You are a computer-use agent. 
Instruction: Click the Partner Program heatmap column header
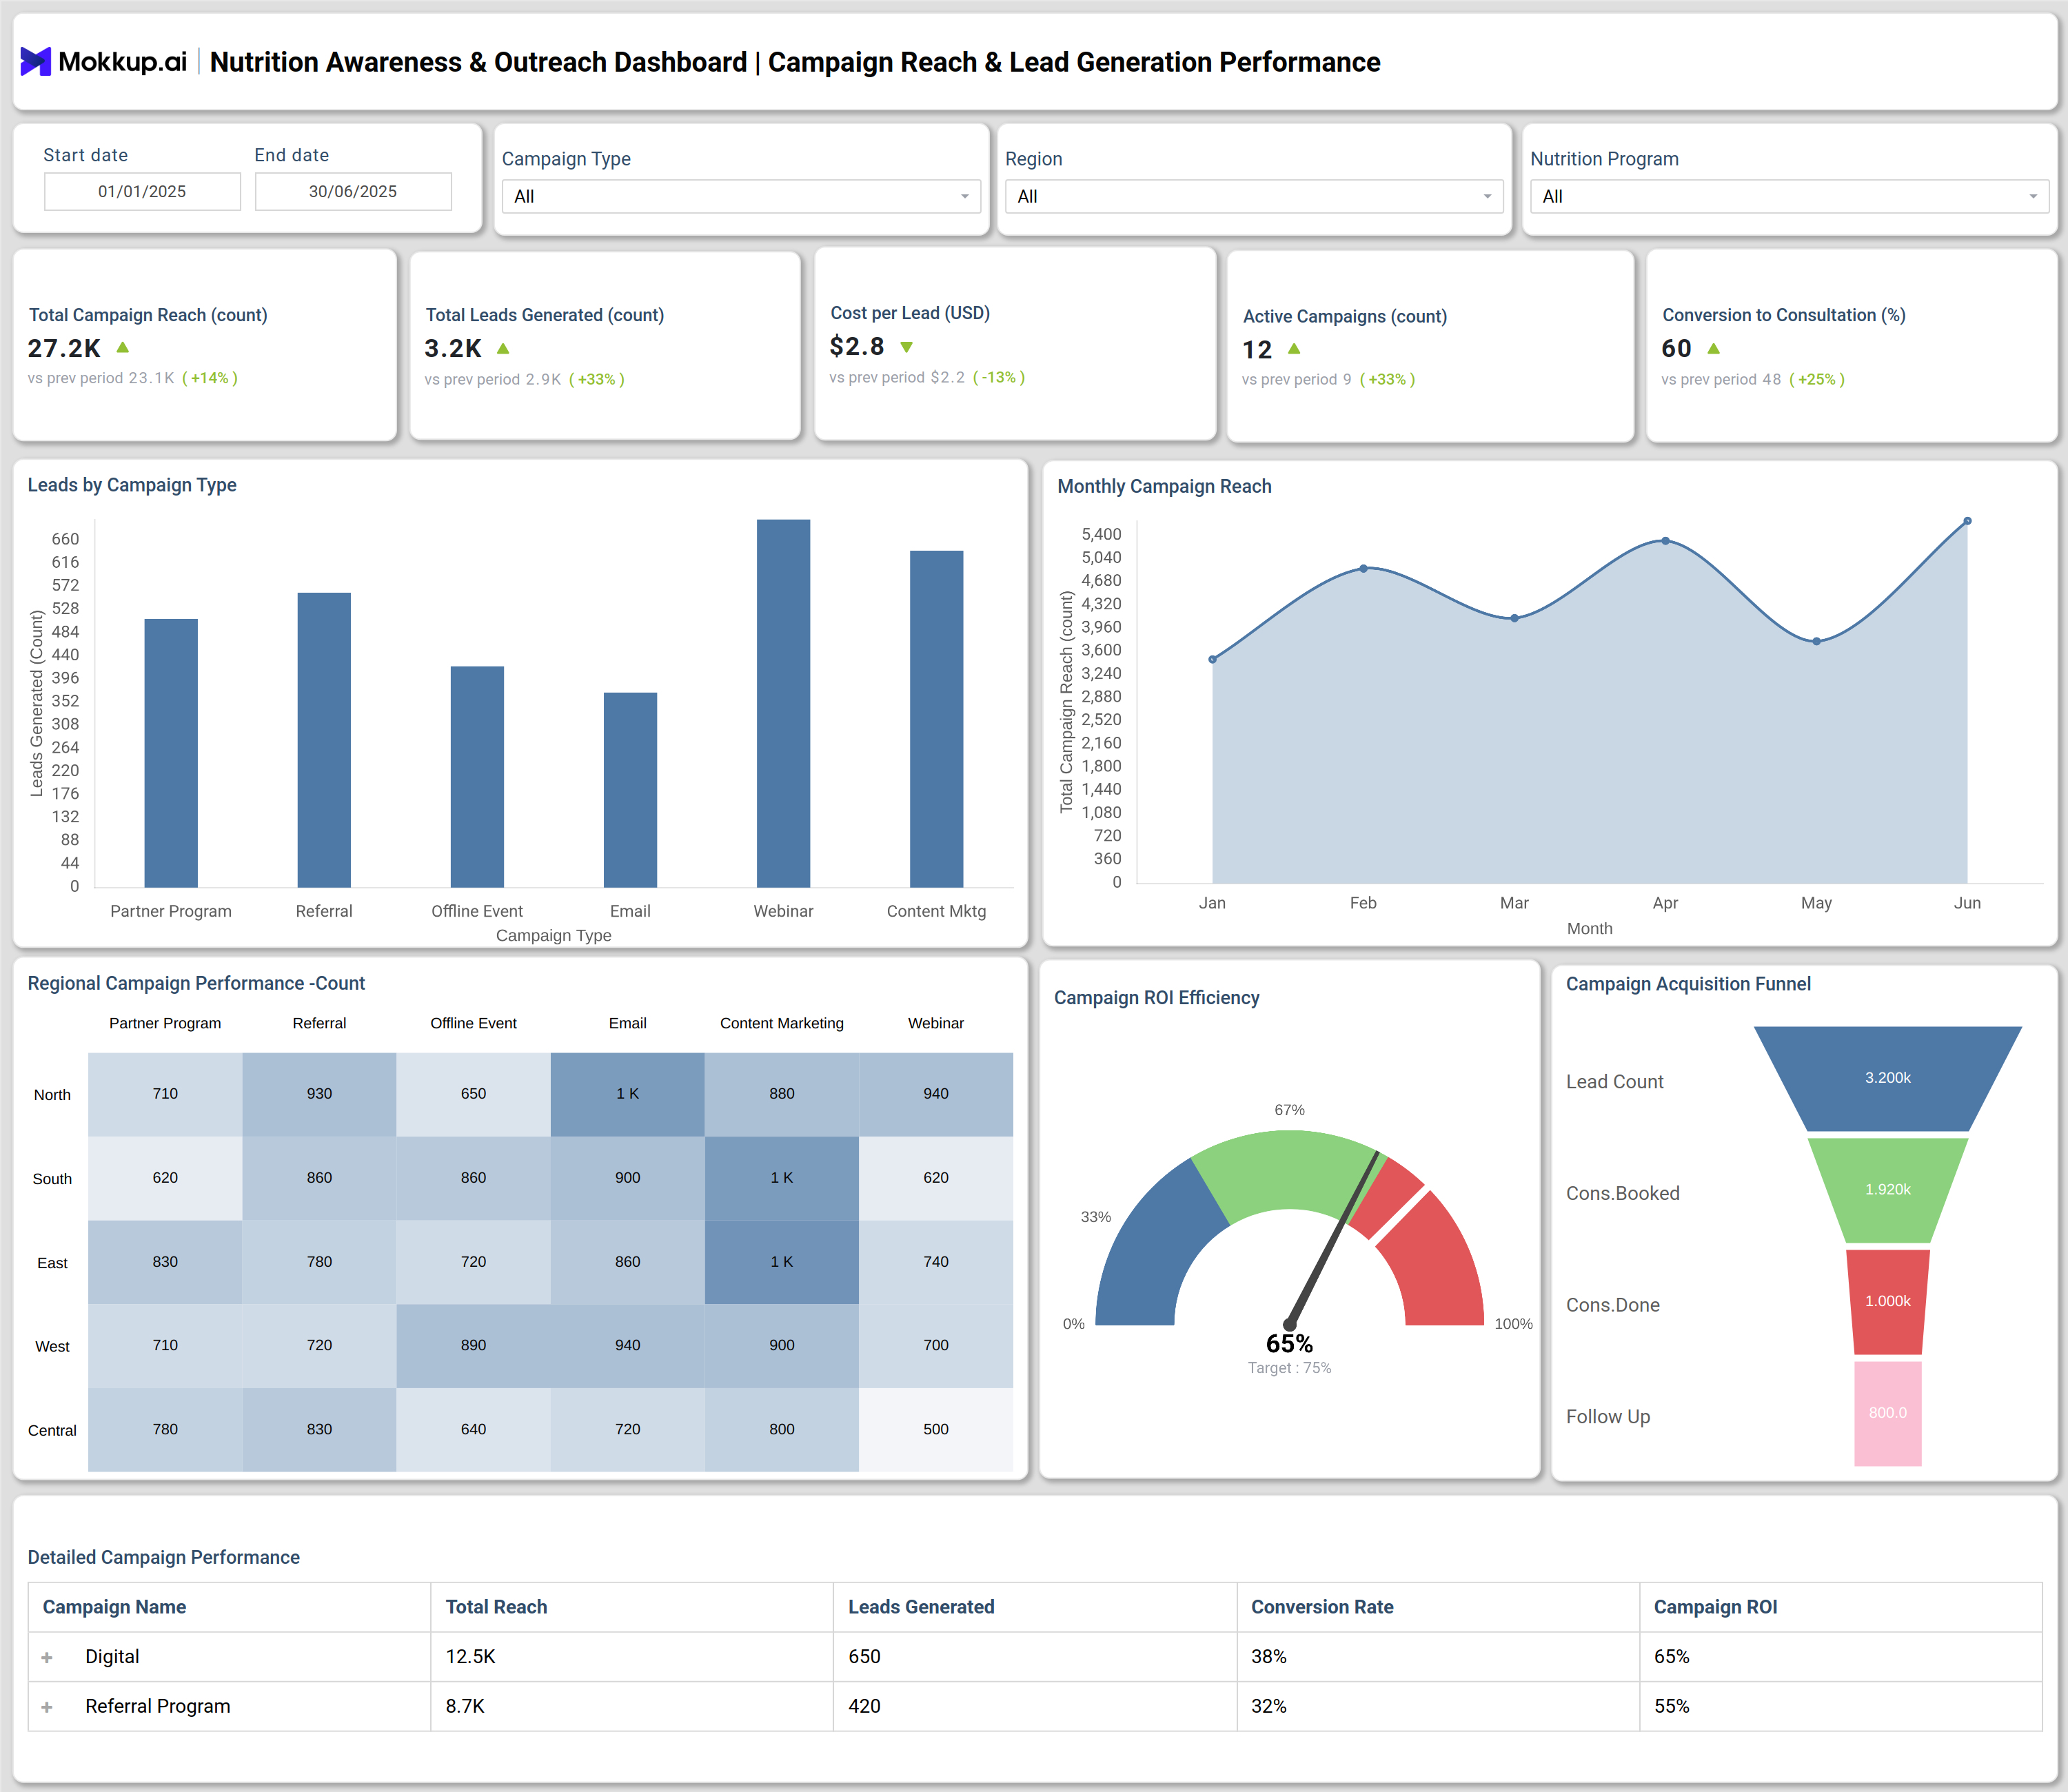click(x=165, y=1023)
